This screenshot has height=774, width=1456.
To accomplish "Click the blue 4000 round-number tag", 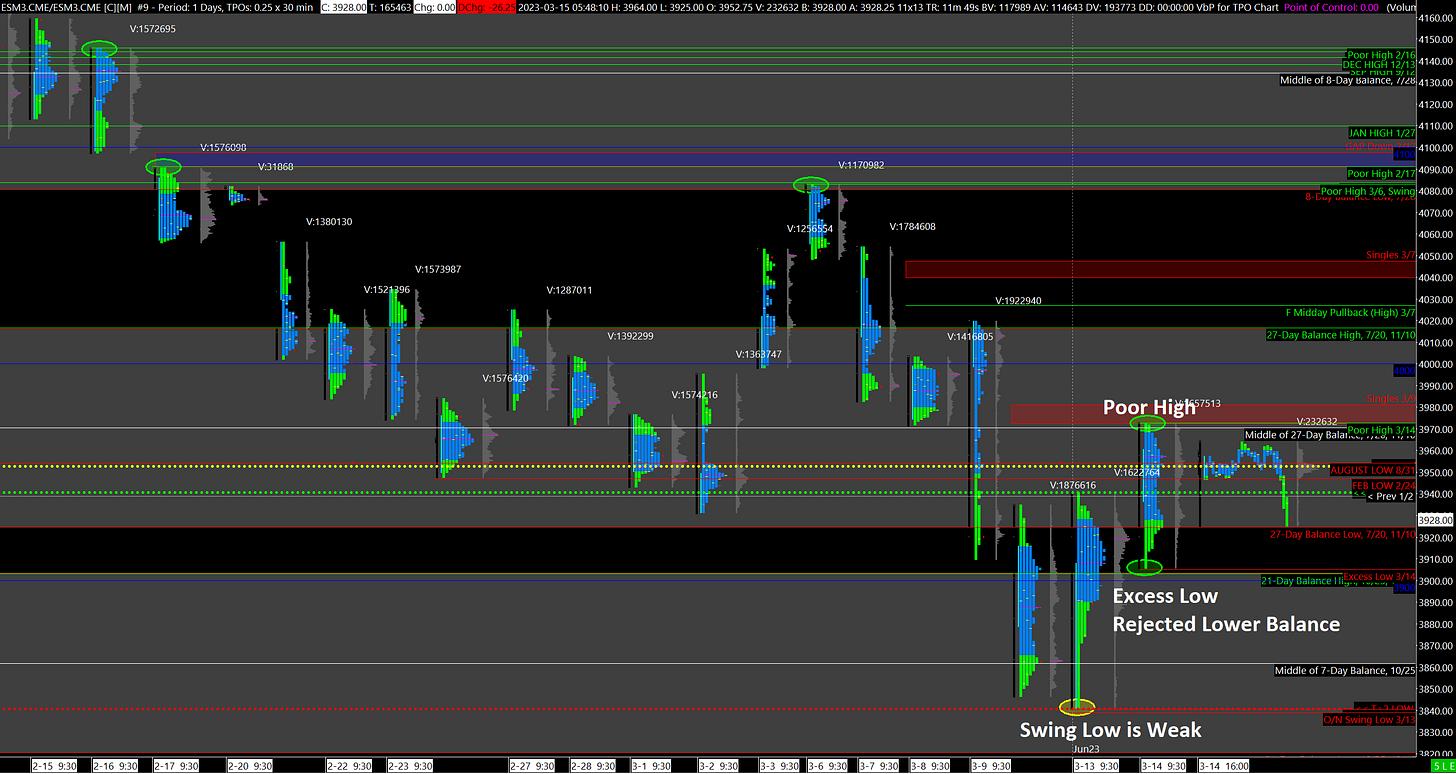I will pos(1404,371).
